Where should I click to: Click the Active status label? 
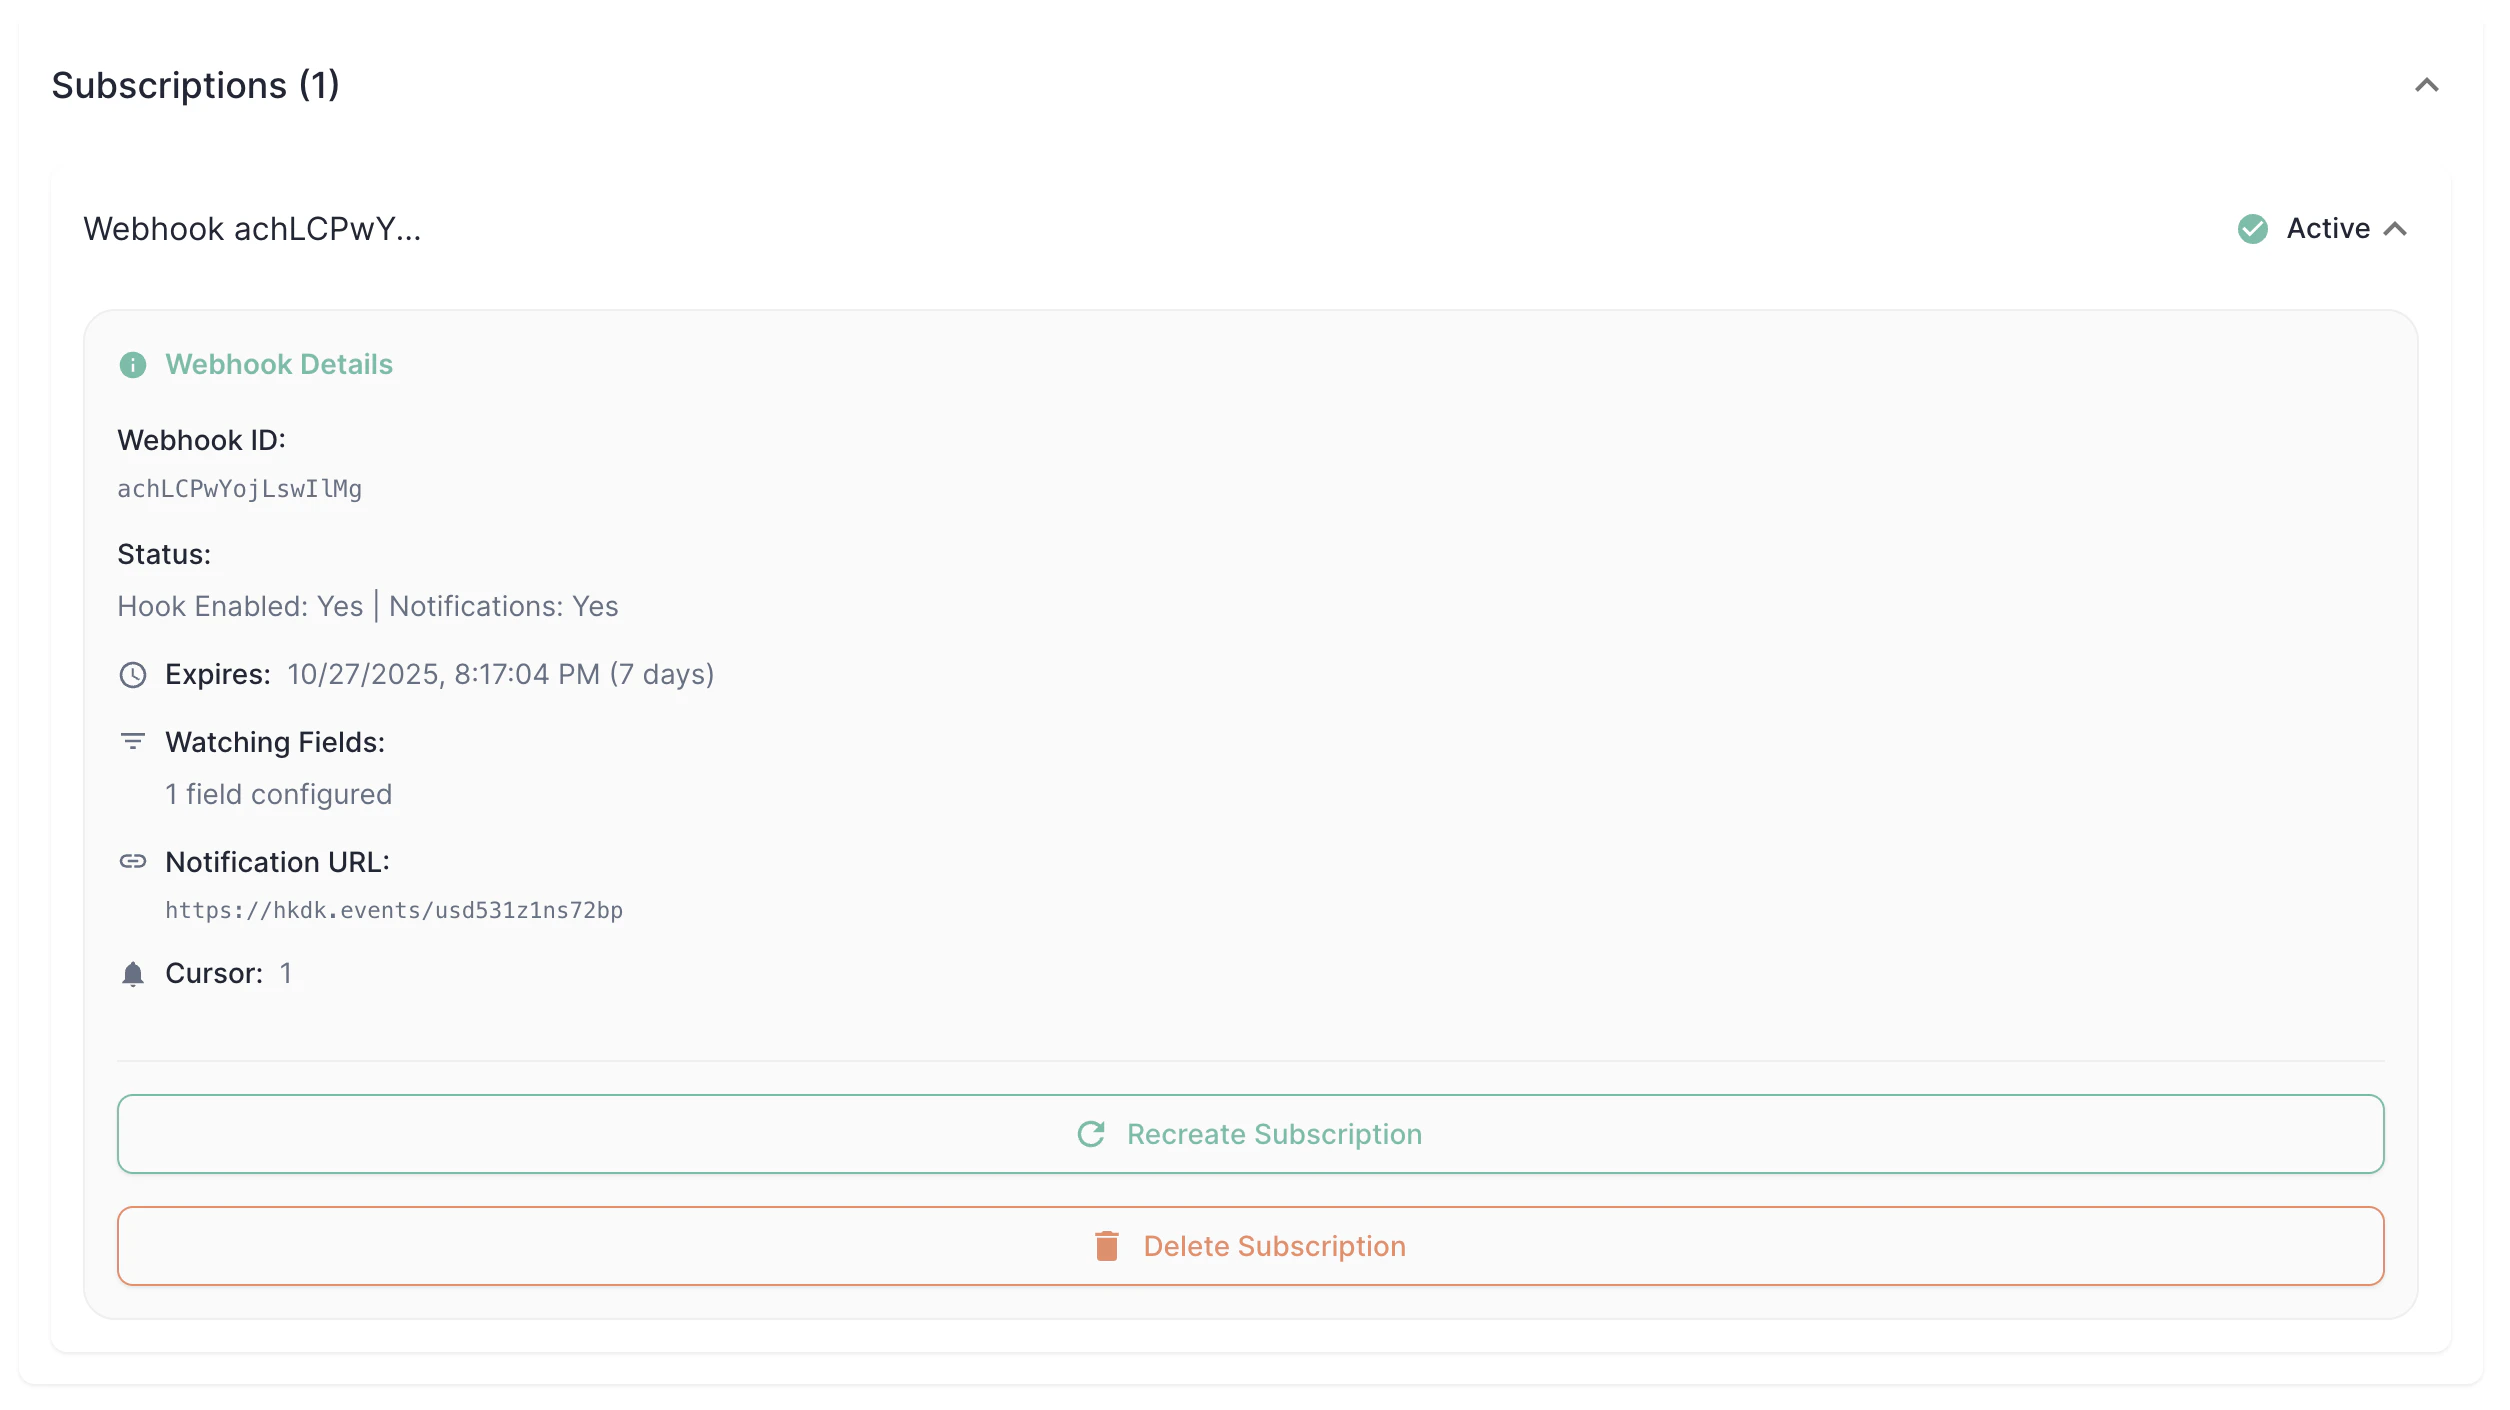click(2328, 229)
